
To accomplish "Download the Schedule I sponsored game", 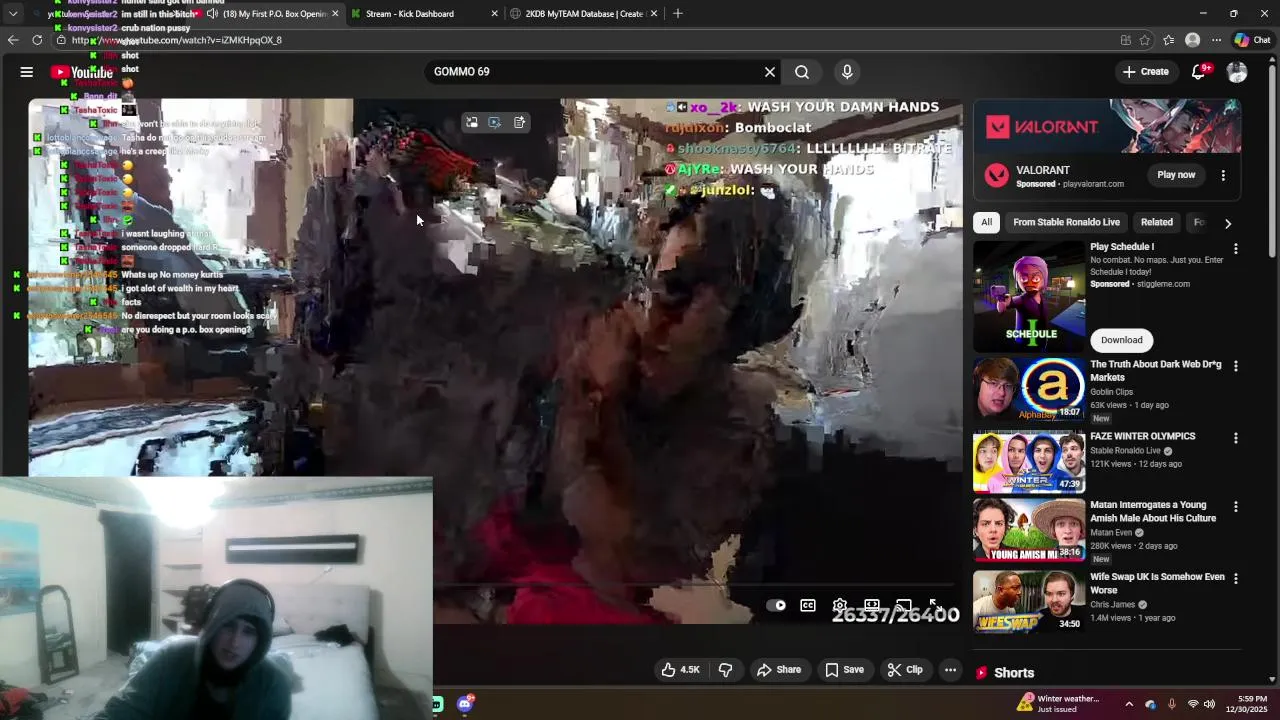I will (x=1121, y=340).
